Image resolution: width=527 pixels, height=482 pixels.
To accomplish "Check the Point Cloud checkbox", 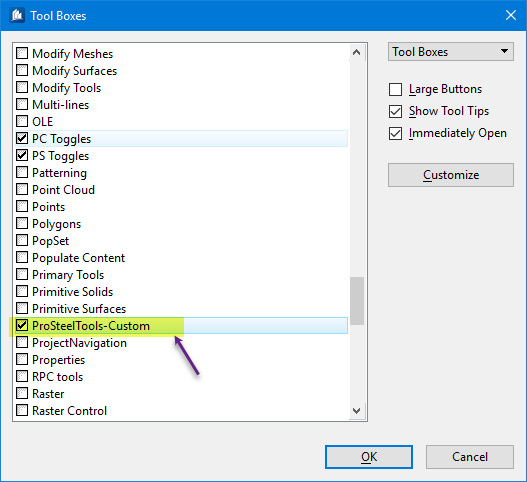I will (x=22, y=189).
